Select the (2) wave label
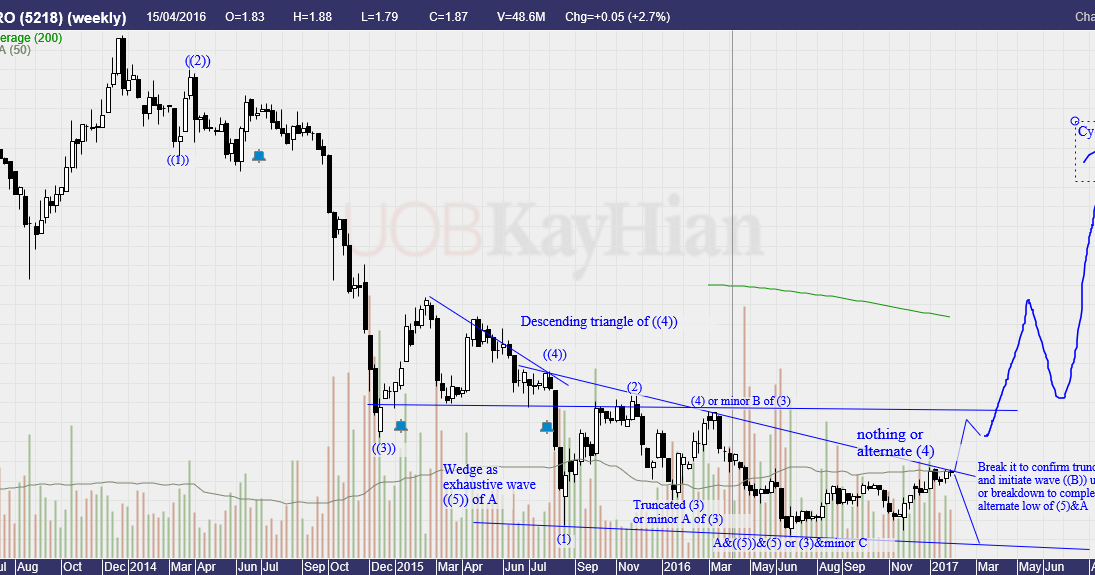Screen dimensions: 1095x575 [633, 388]
